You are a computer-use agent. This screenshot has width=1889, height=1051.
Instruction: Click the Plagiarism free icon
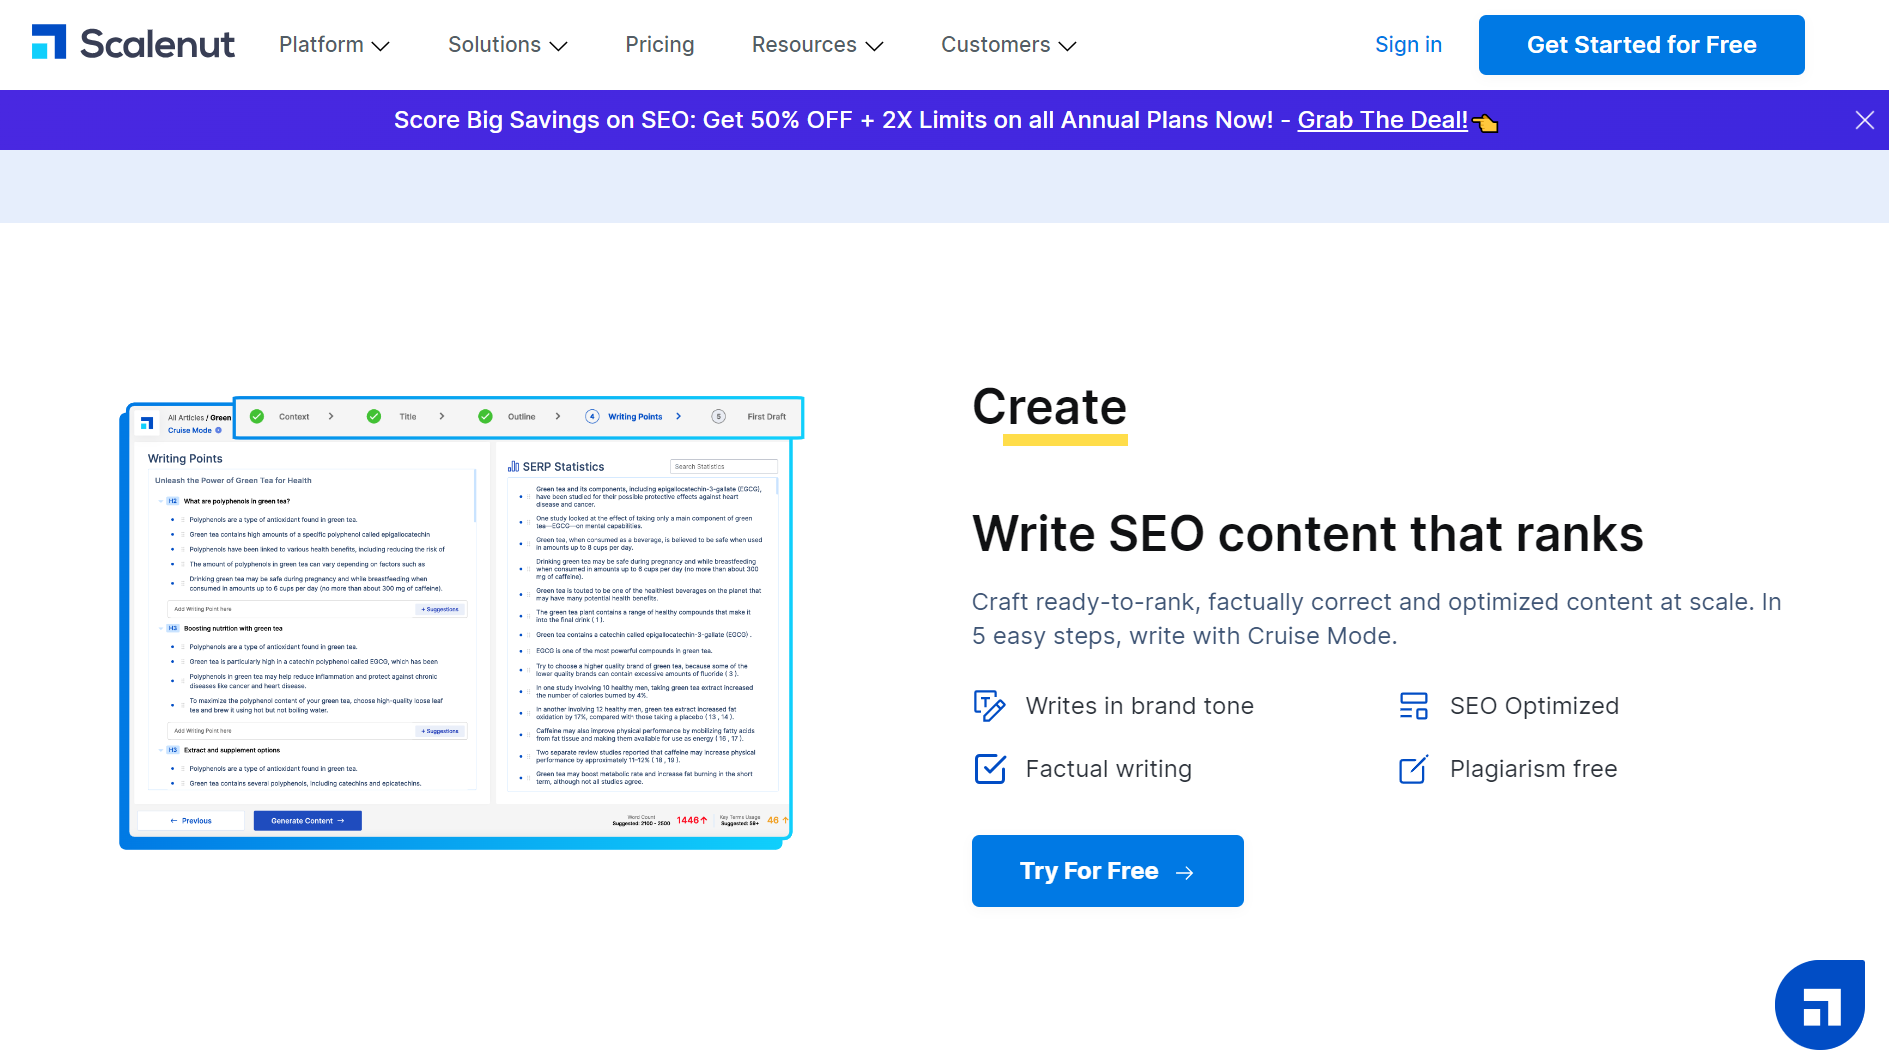click(1414, 769)
